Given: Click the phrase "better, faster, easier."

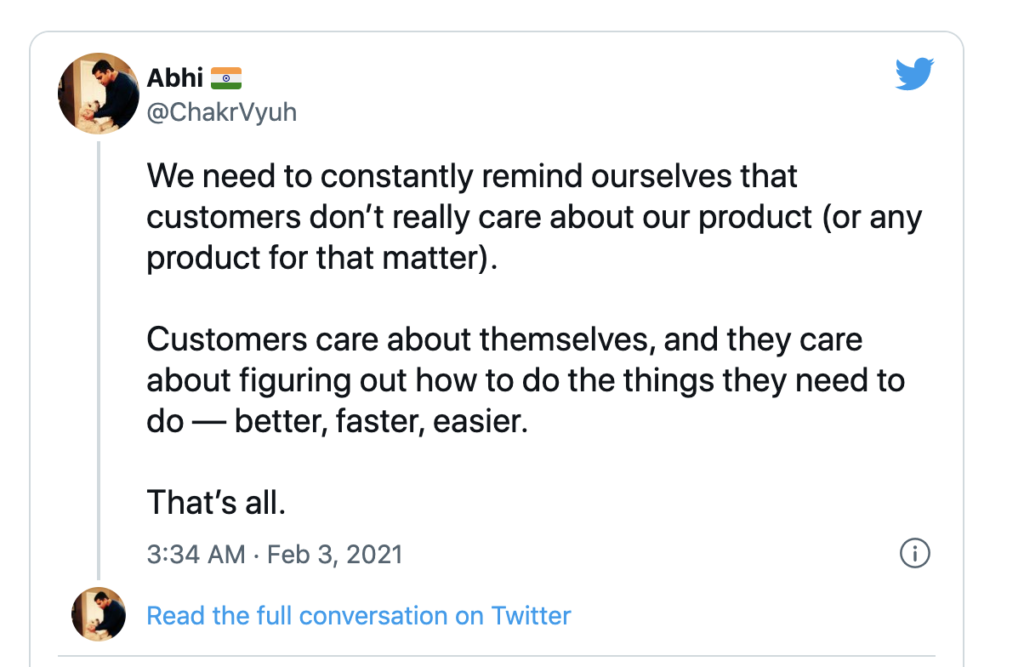Looking at the screenshot, I should (x=380, y=421).
